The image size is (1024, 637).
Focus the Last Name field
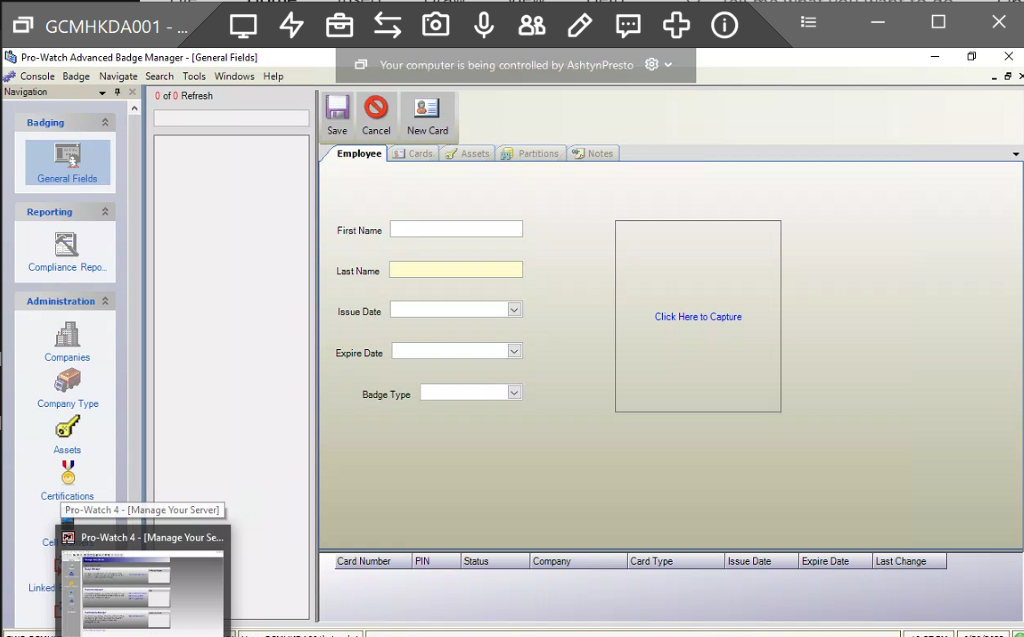pyautogui.click(x=456, y=269)
